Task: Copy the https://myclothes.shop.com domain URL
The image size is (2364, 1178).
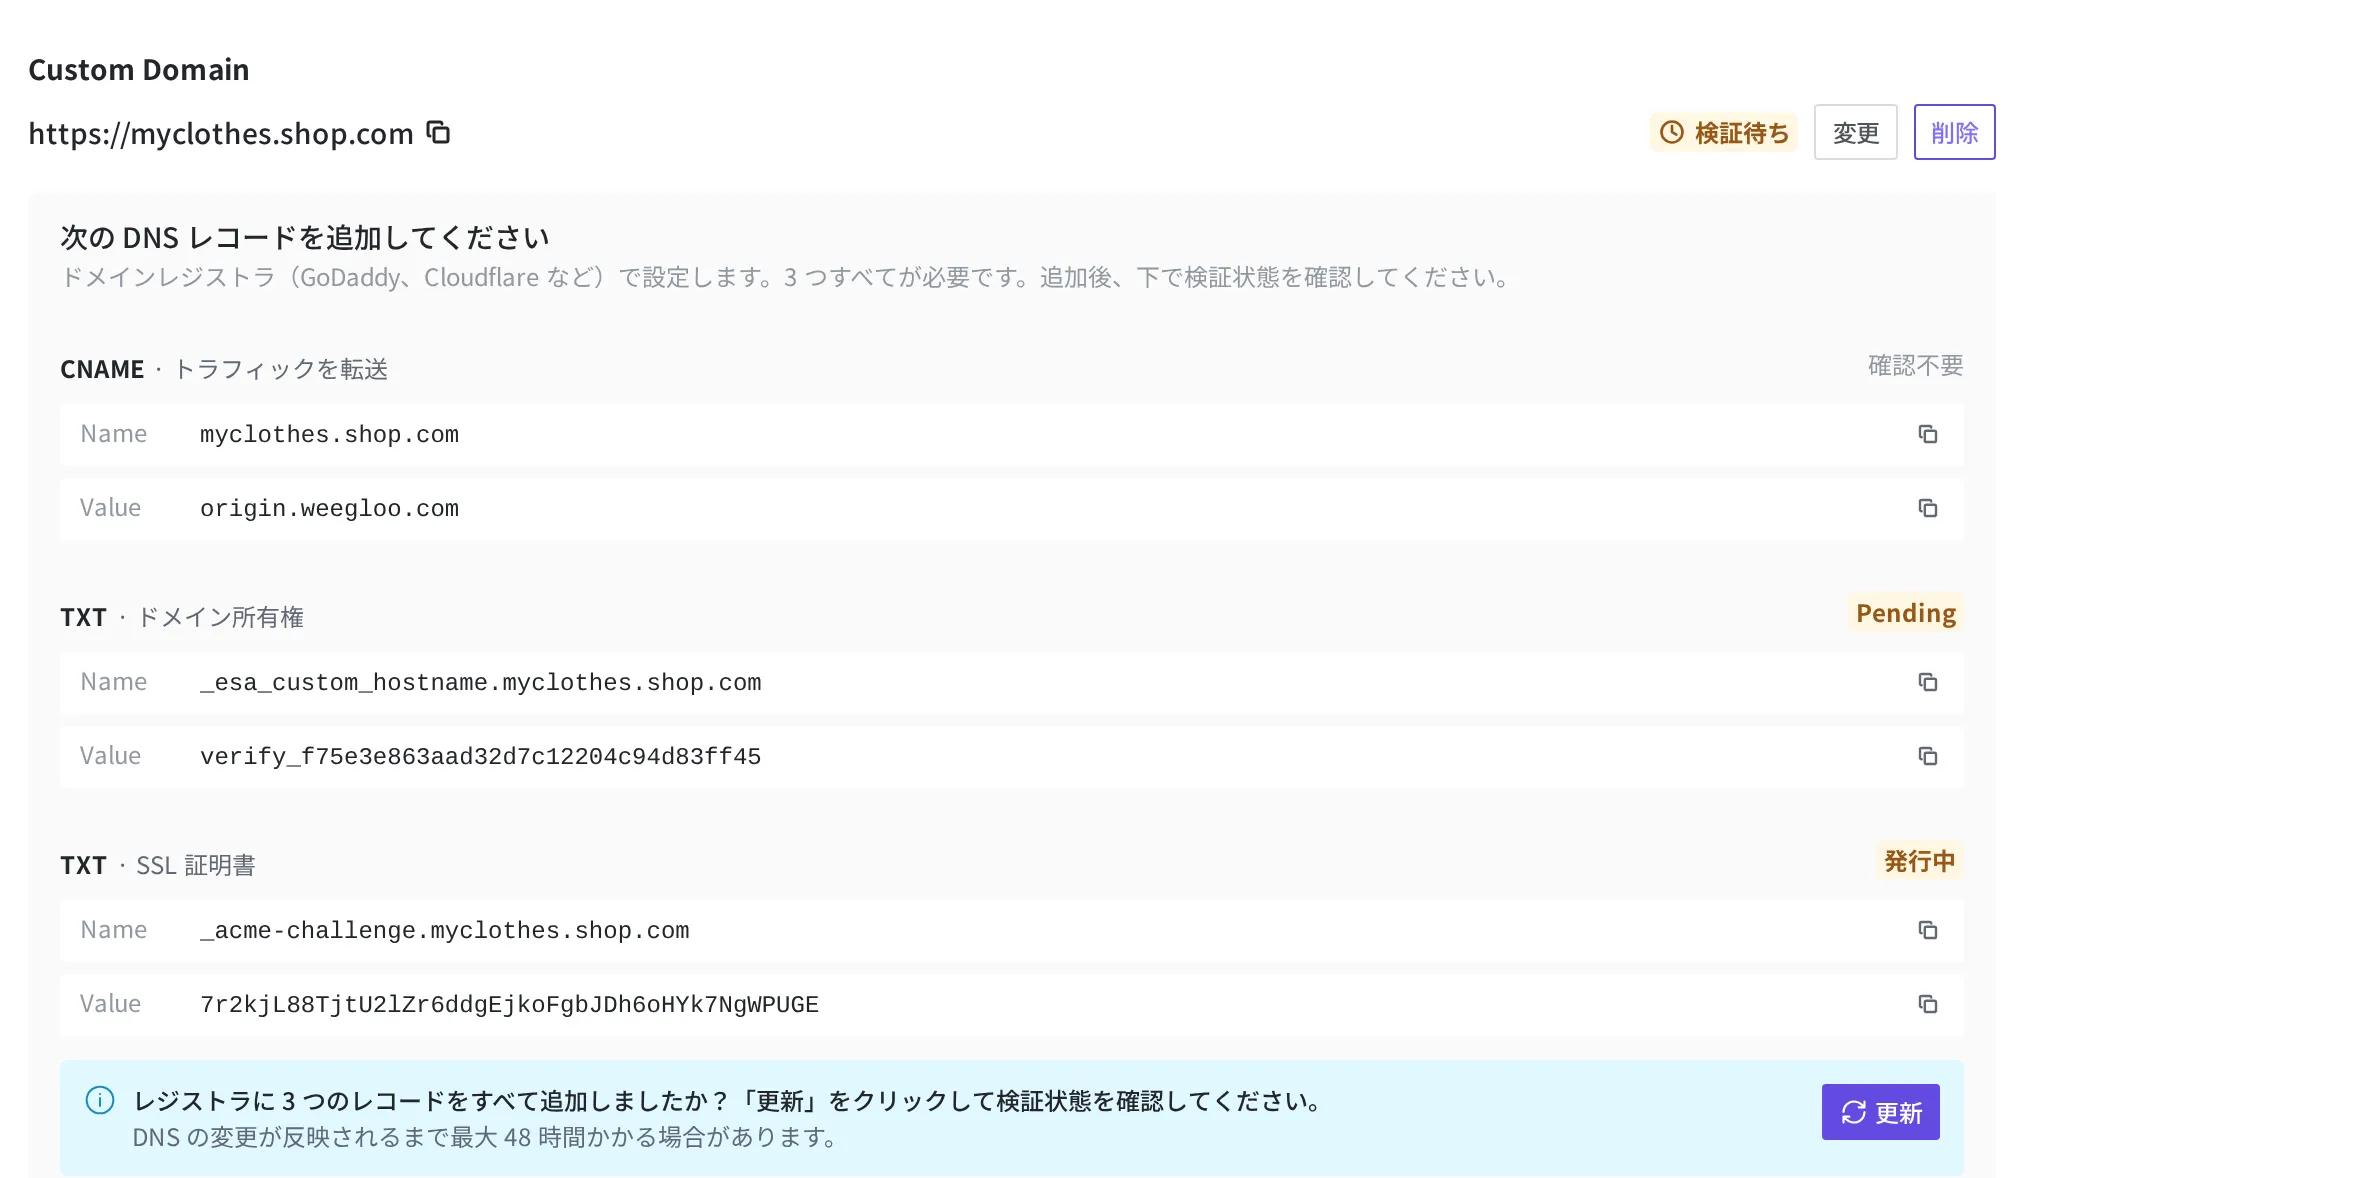Action: point(438,132)
